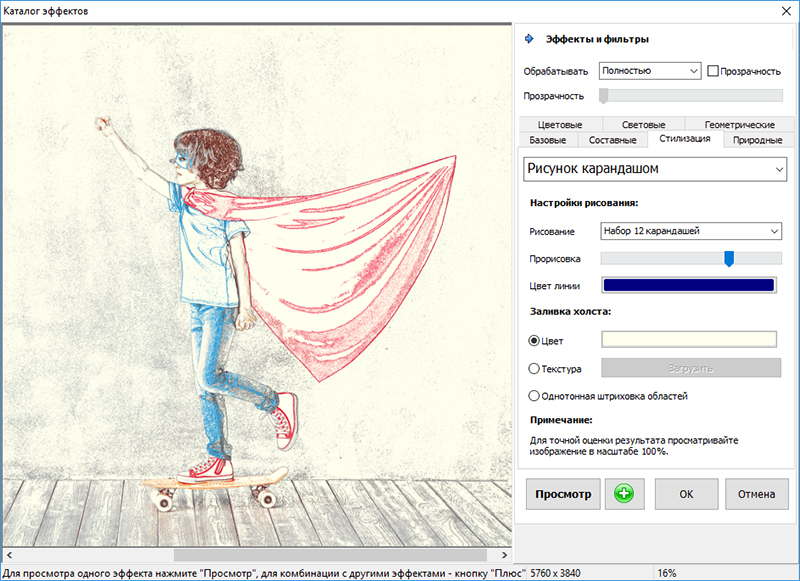The width and height of the screenshot is (800, 581).
Task: Choose Однотонная штриховка областей option
Action: [x=534, y=396]
